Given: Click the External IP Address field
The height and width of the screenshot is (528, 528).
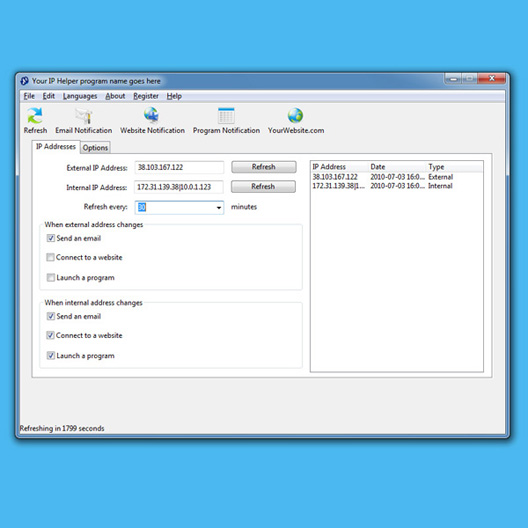Looking at the screenshot, I should coord(179,167).
